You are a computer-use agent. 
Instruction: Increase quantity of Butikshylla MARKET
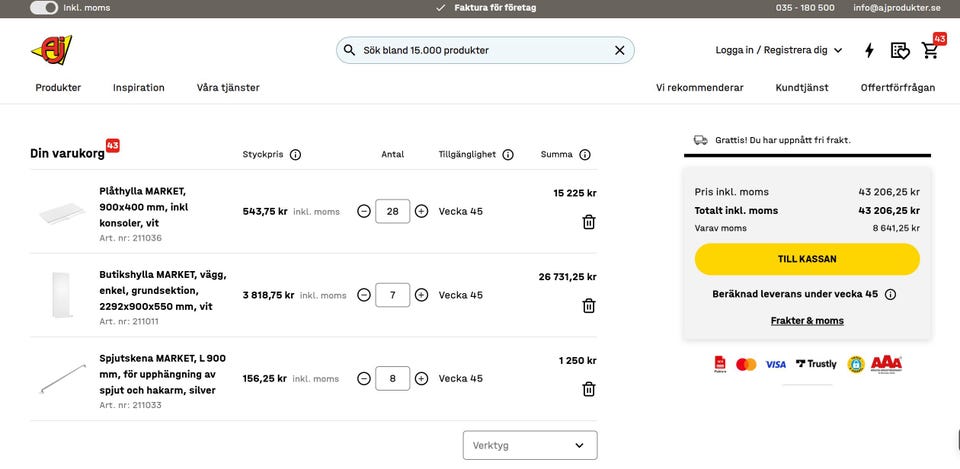421,295
